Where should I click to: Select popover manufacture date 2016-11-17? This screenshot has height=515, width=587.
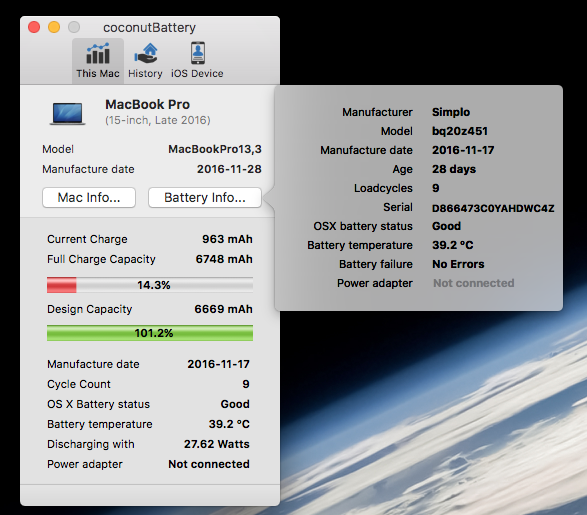tap(463, 150)
